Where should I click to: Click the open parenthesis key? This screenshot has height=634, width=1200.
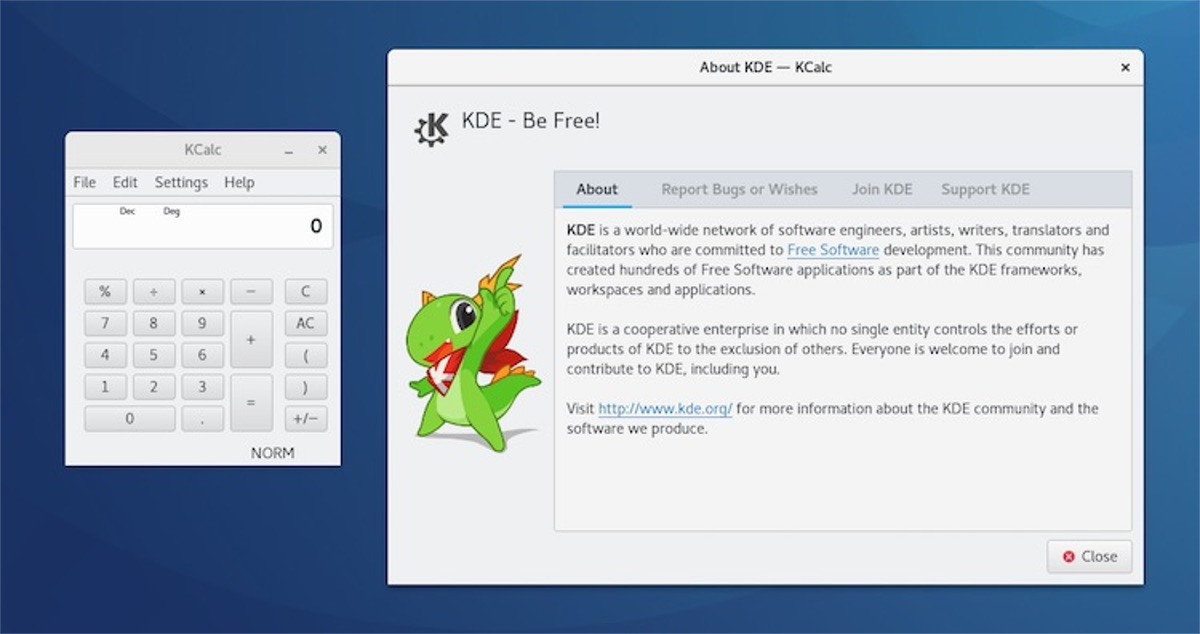(306, 355)
